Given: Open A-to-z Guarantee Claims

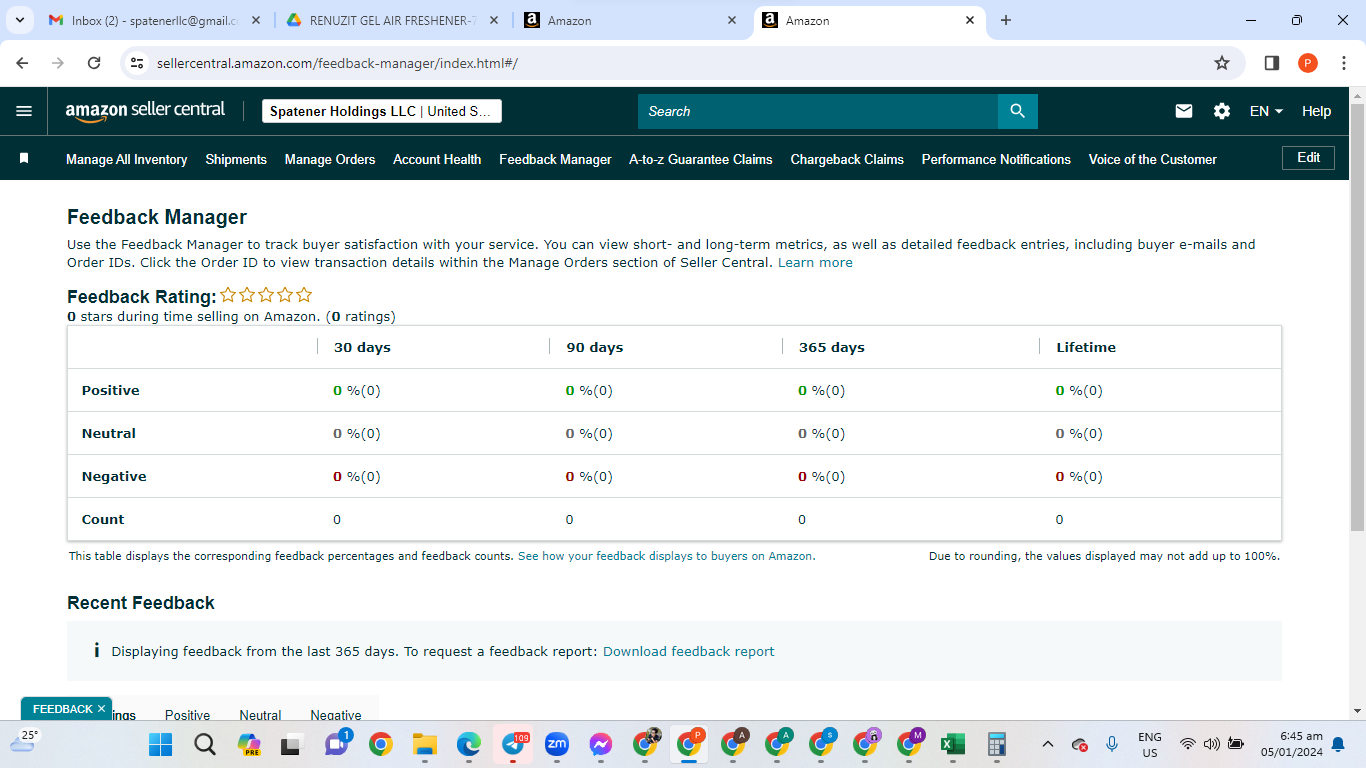Looking at the screenshot, I should pos(701,159).
